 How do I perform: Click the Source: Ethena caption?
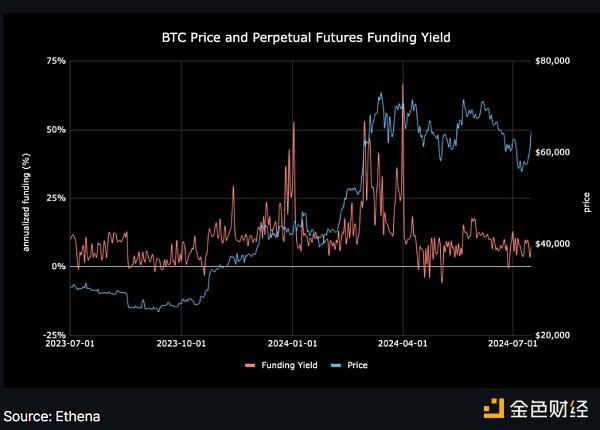52,416
